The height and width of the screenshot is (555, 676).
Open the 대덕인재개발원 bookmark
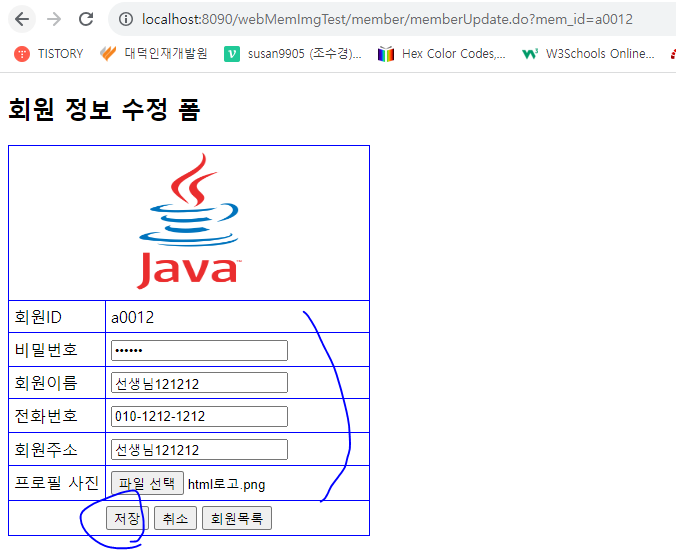[154, 53]
